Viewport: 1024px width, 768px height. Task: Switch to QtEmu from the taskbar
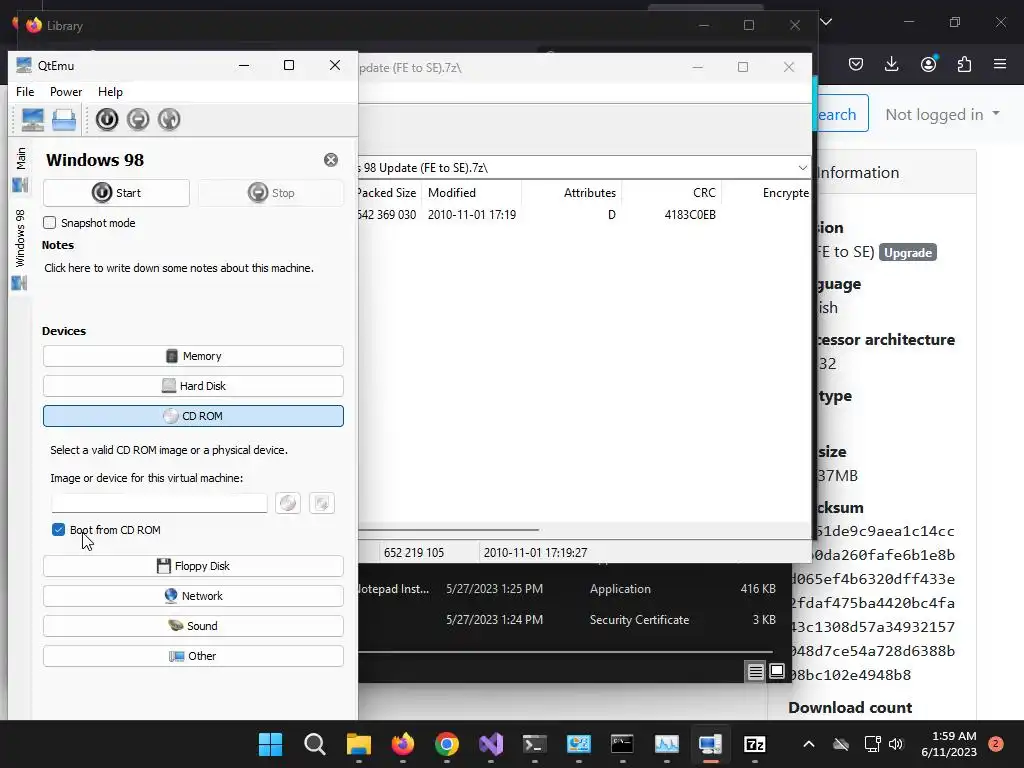click(x=711, y=744)
